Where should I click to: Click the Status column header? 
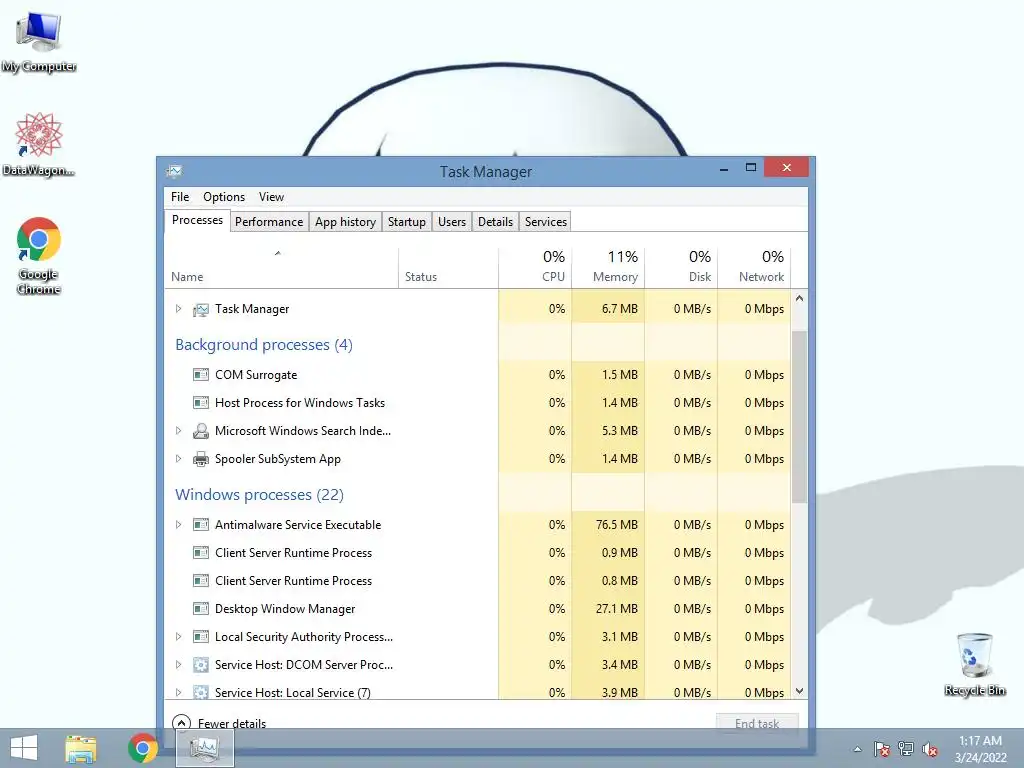tap(448, 268)
